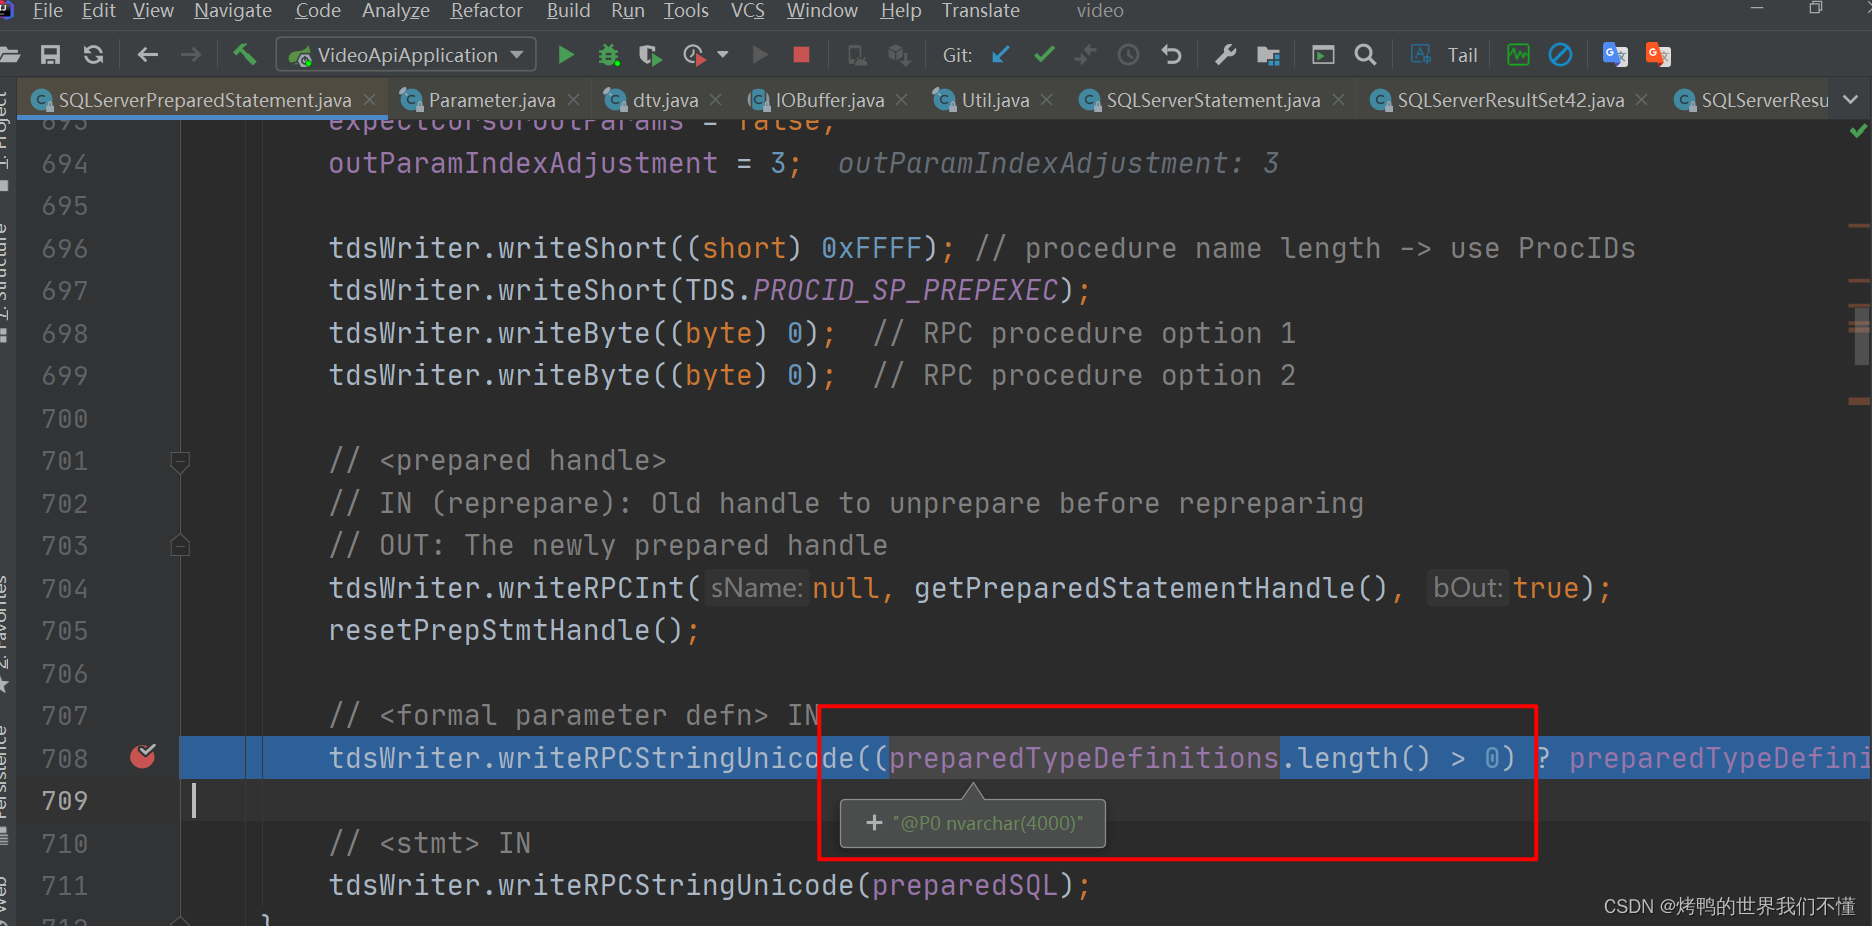Open the VCS menu
The image size is (1872, 926).
[747, 11]
